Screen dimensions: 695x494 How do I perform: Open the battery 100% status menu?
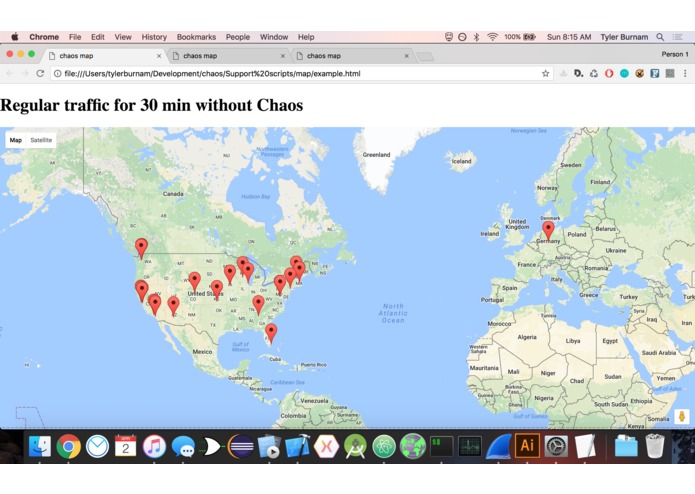click(520, 37)
